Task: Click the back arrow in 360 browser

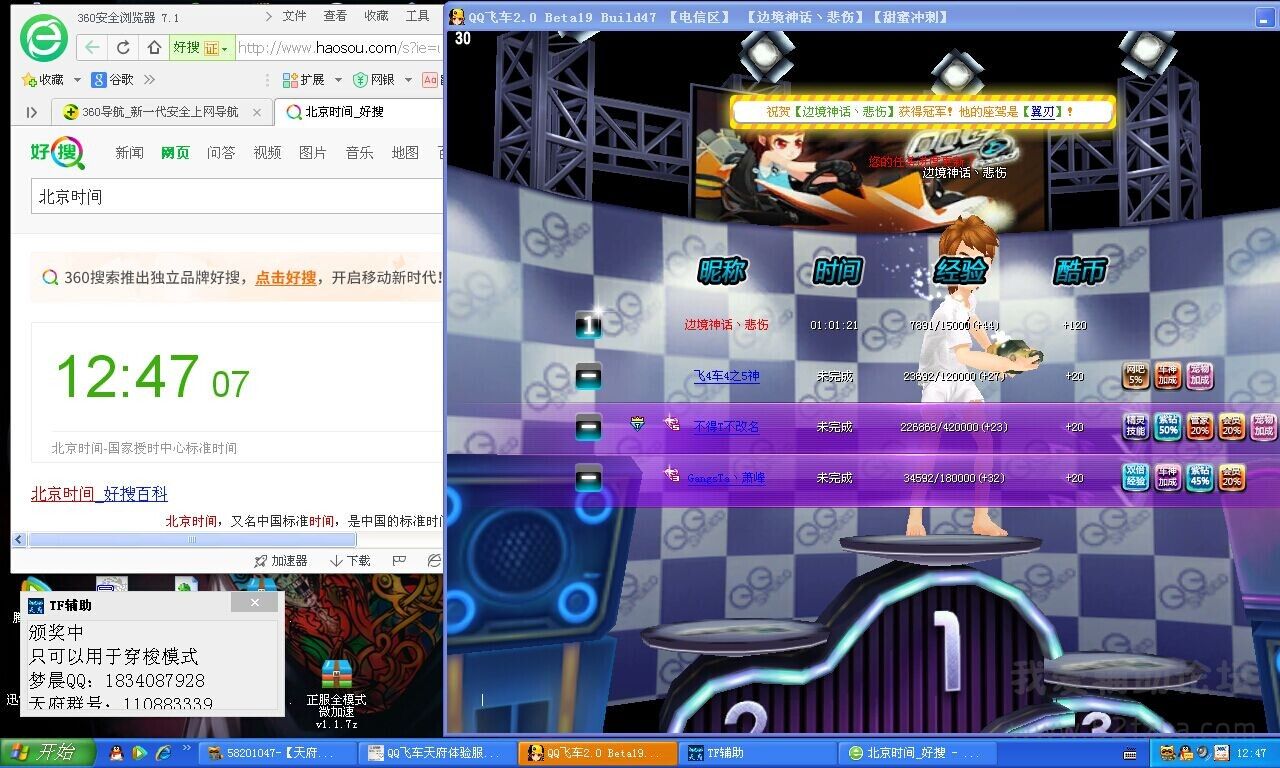Action: [92, 47]
